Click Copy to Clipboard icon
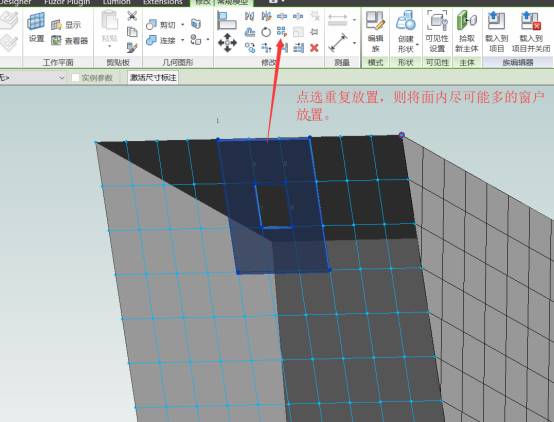 (x=132, y=32)
